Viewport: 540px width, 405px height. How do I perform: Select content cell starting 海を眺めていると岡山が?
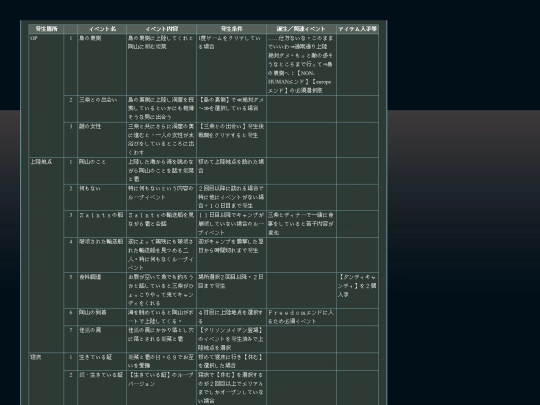click(162, 316)
